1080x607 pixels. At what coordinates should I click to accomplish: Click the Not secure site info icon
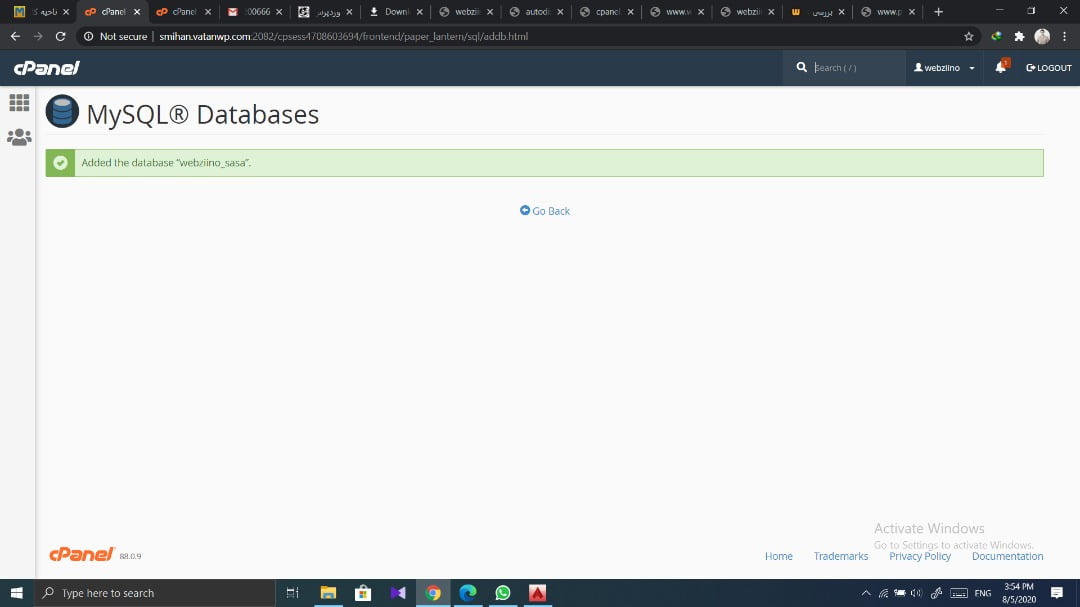[x=88, y=36]
